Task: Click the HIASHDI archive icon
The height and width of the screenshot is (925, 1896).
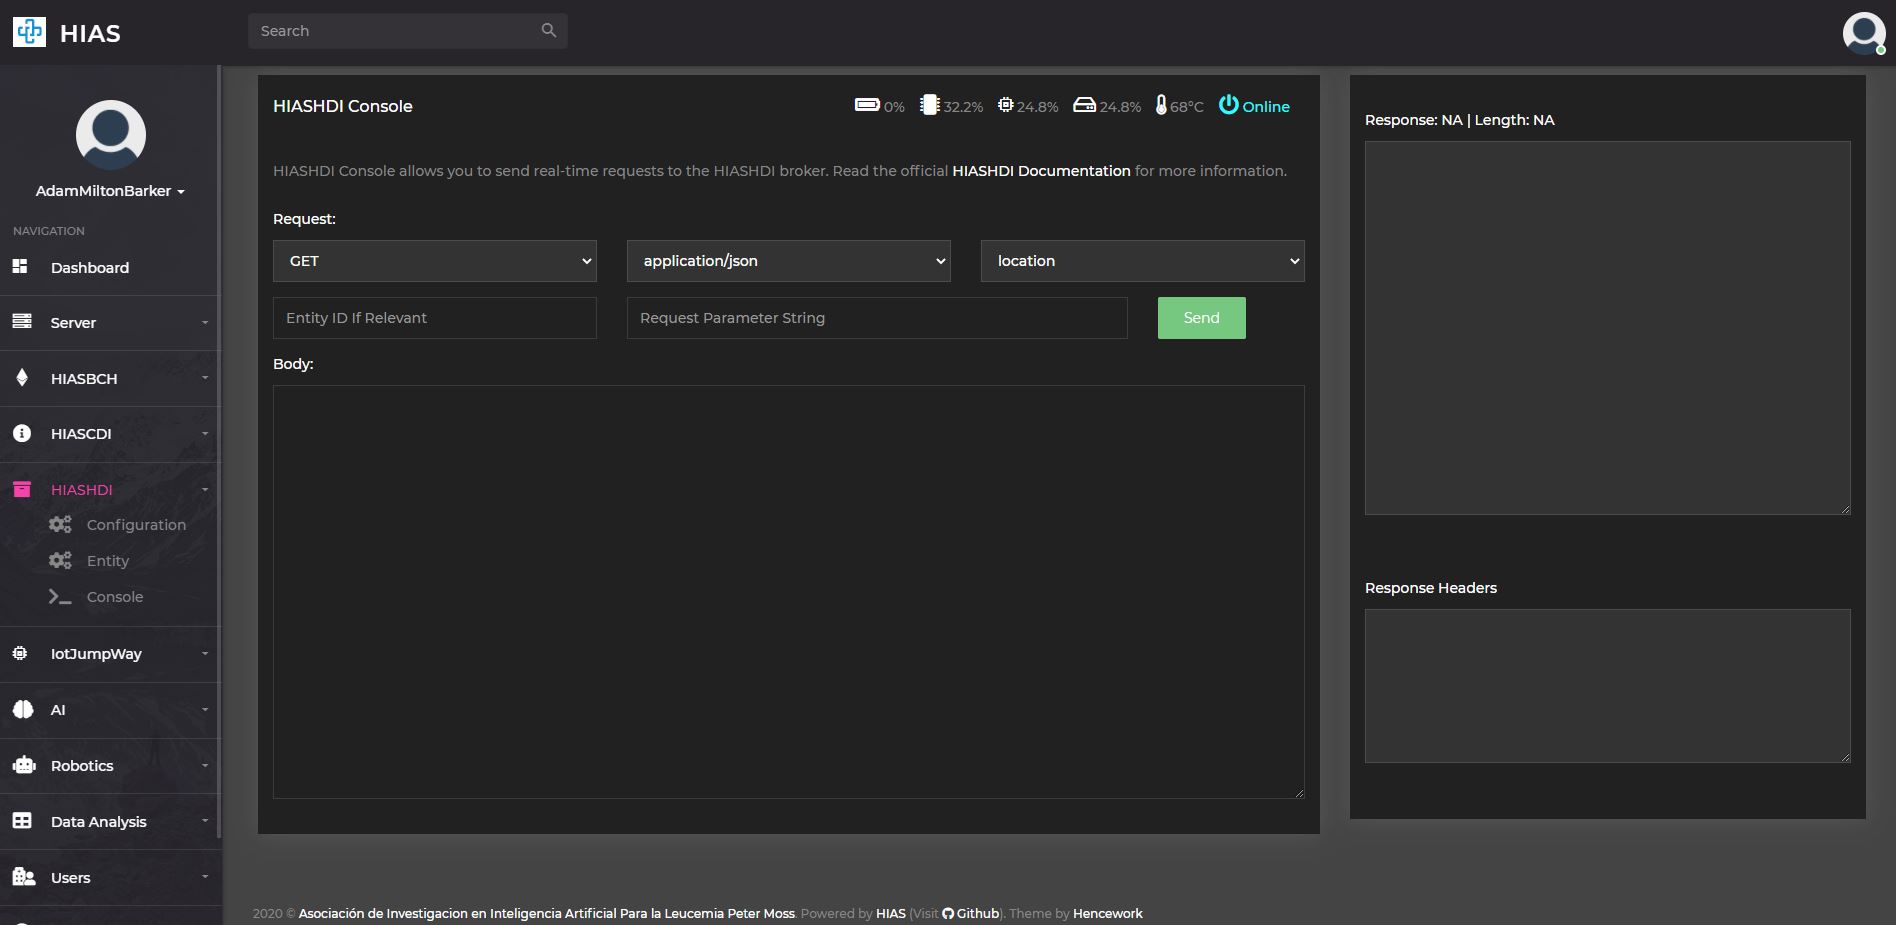Action: point(22,489)
